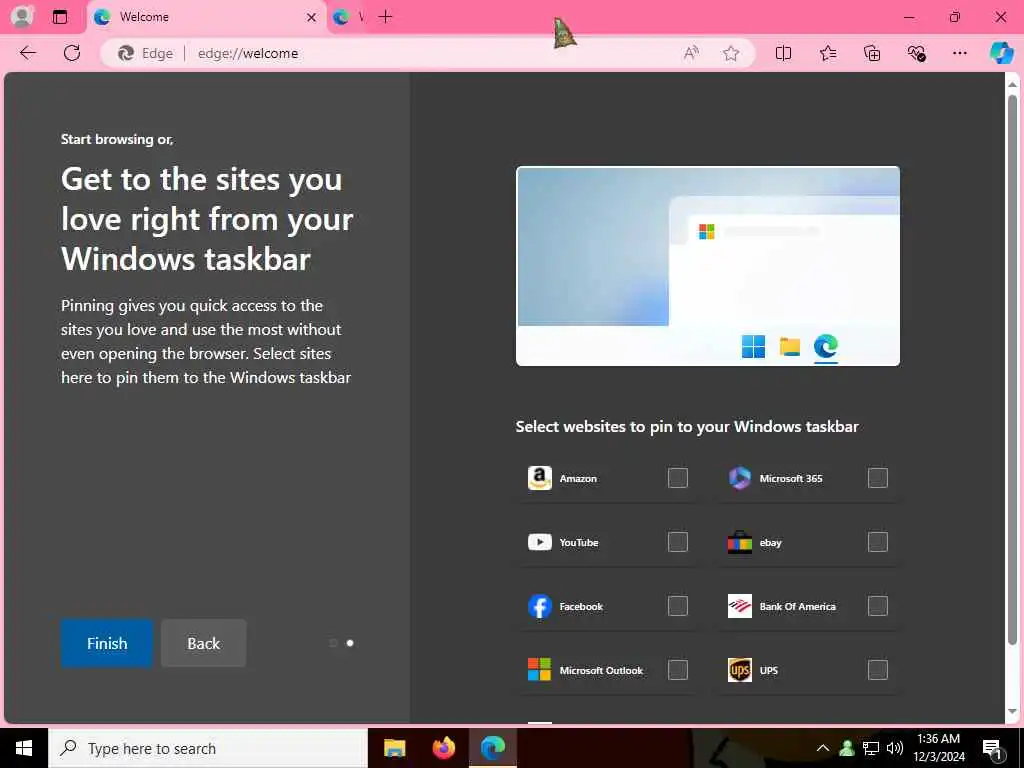The height and width of the screenshot is (768, 1024).
Task: Click the Amazon label text
Action: coord(578,479)
